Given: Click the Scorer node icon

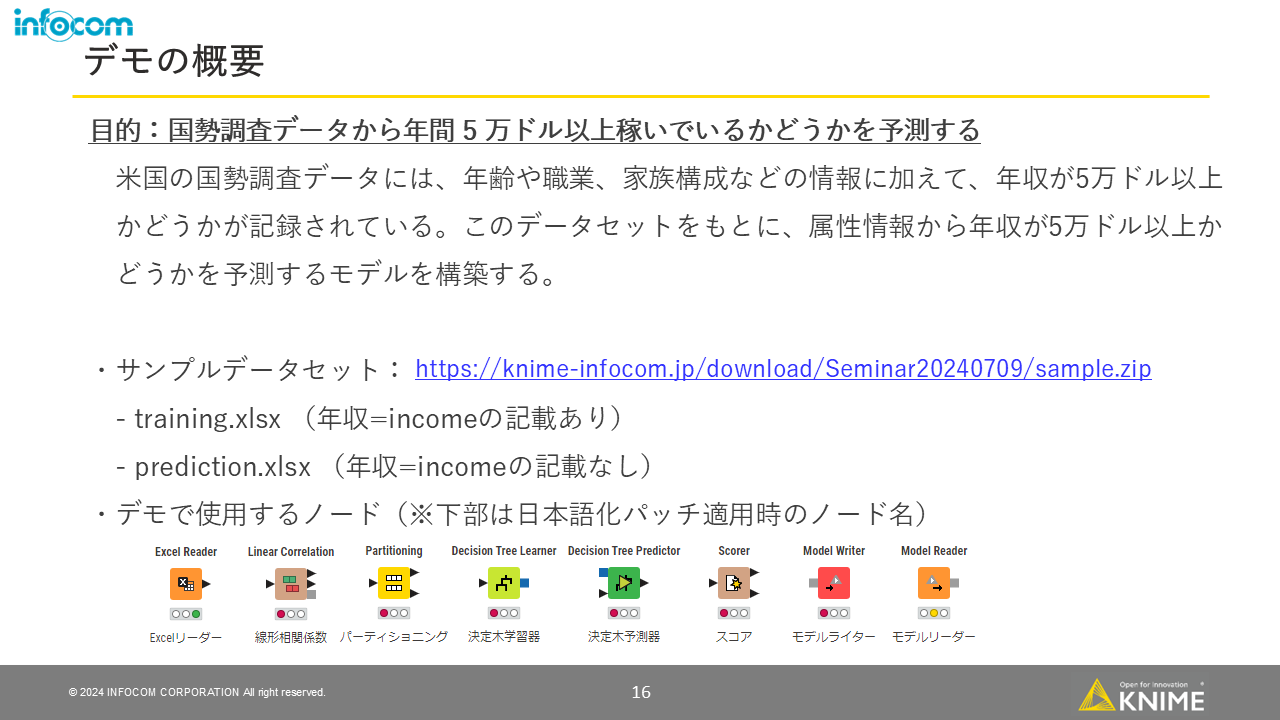Looking at the screenshot, I should (733, 583).
